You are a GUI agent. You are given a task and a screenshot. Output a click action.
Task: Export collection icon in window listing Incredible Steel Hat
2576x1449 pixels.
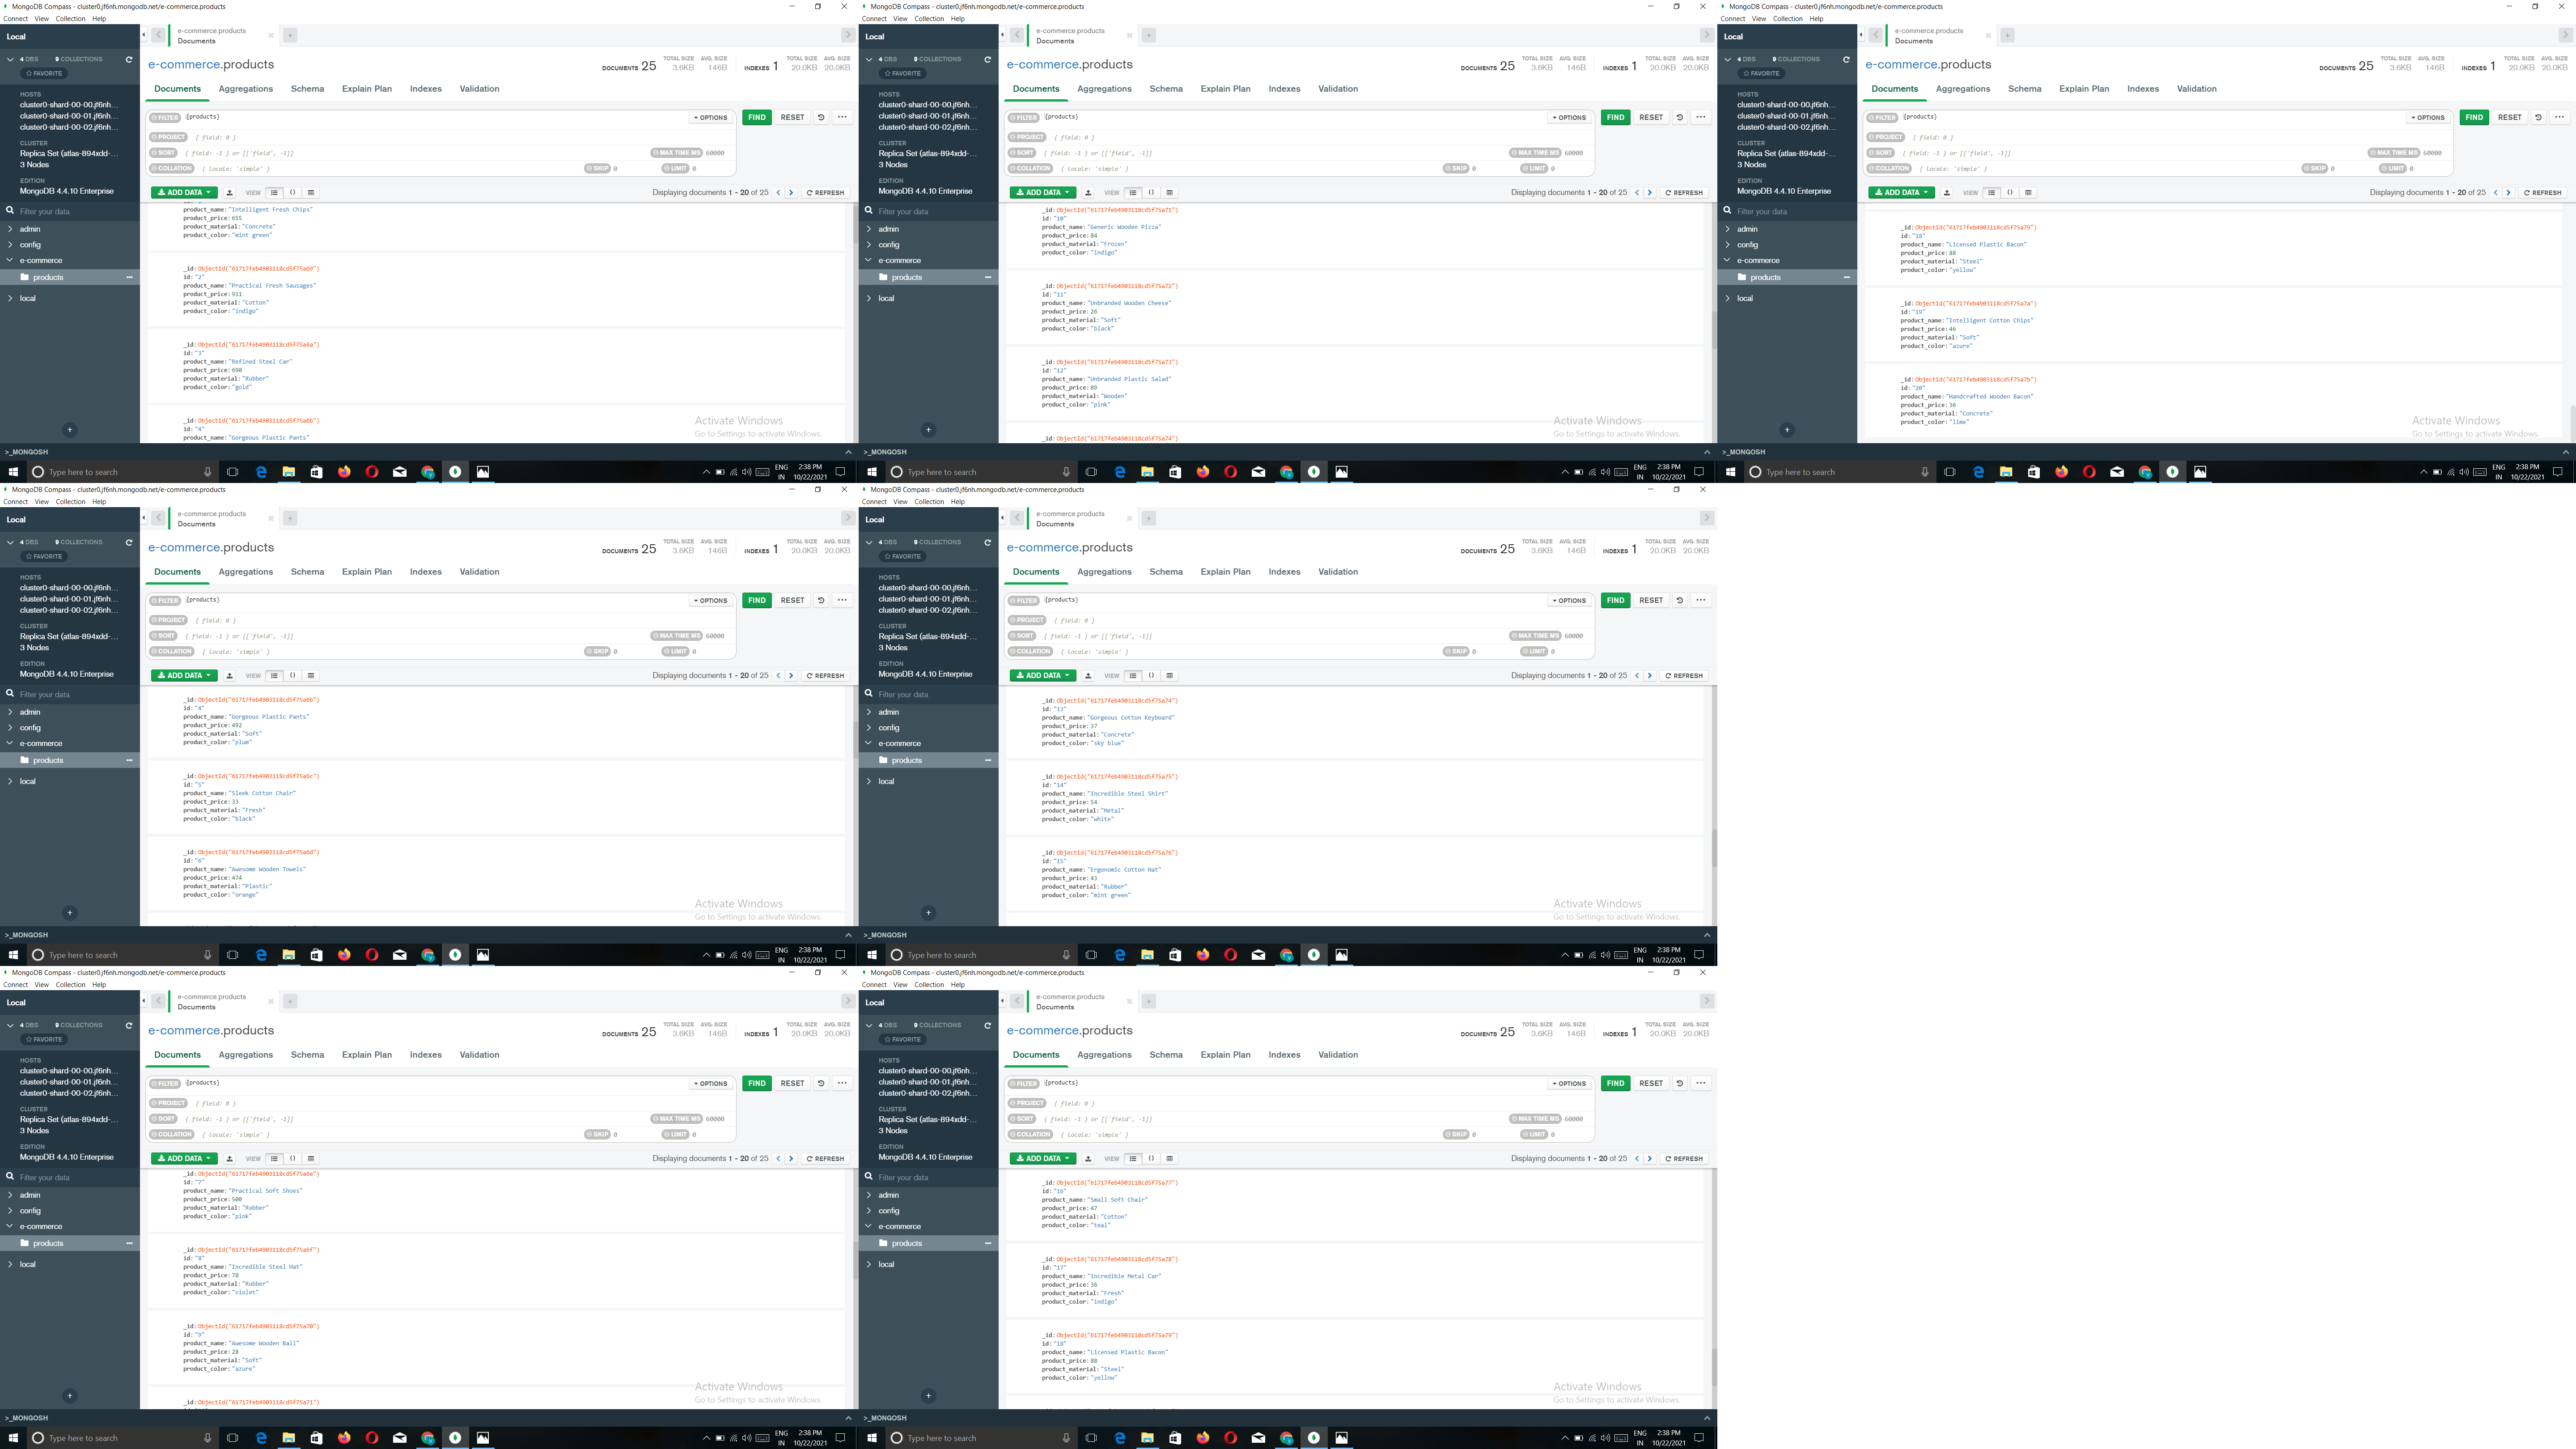pyautogui.click(x=229, y=1159)
